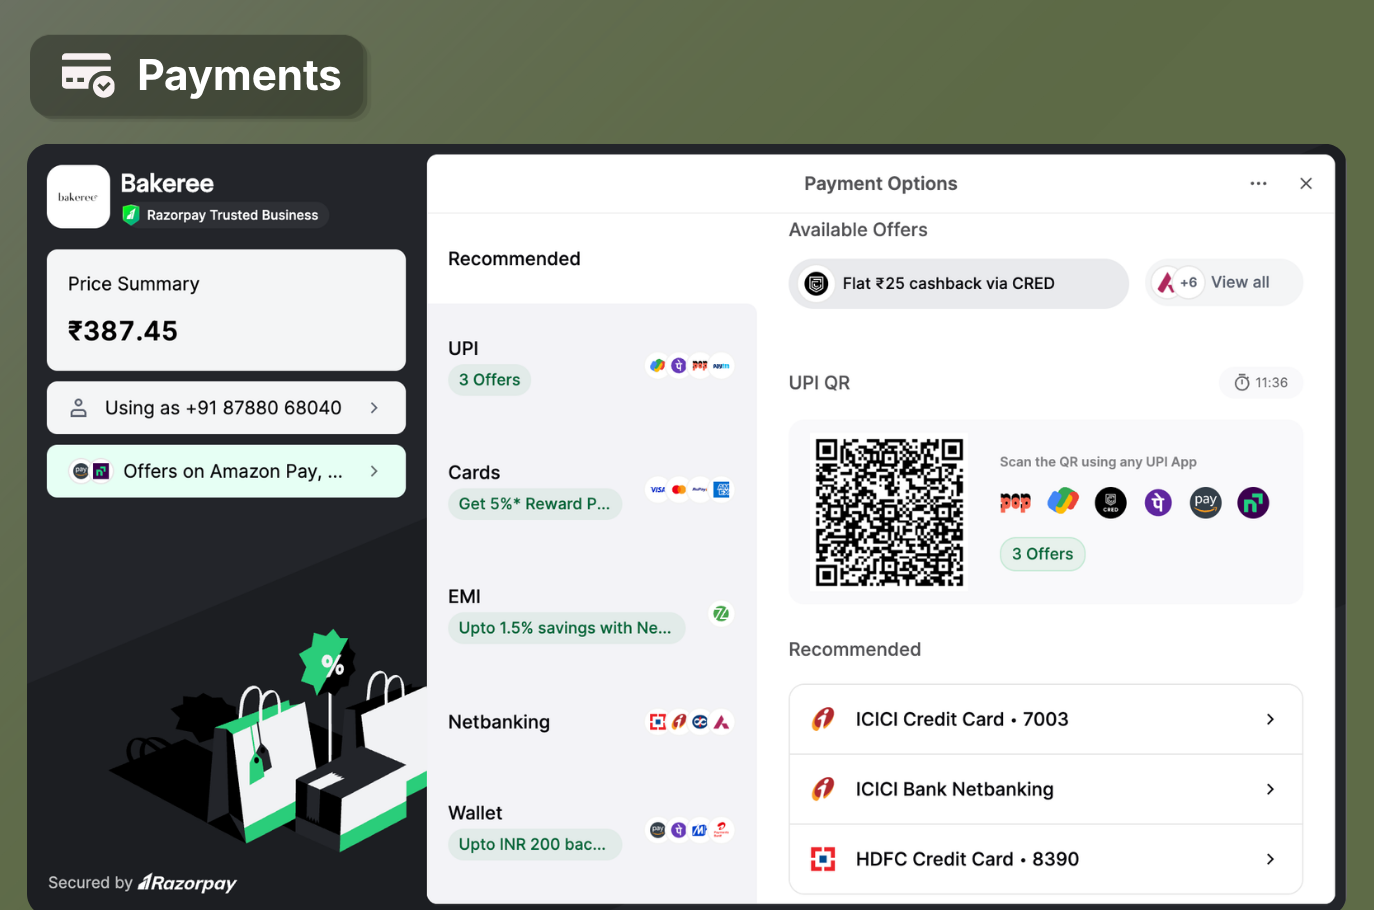Viewport: 1374px width, 910px height.
Task: Click the Google Pay icon beside the QR code
Action: pos(1063,502)
